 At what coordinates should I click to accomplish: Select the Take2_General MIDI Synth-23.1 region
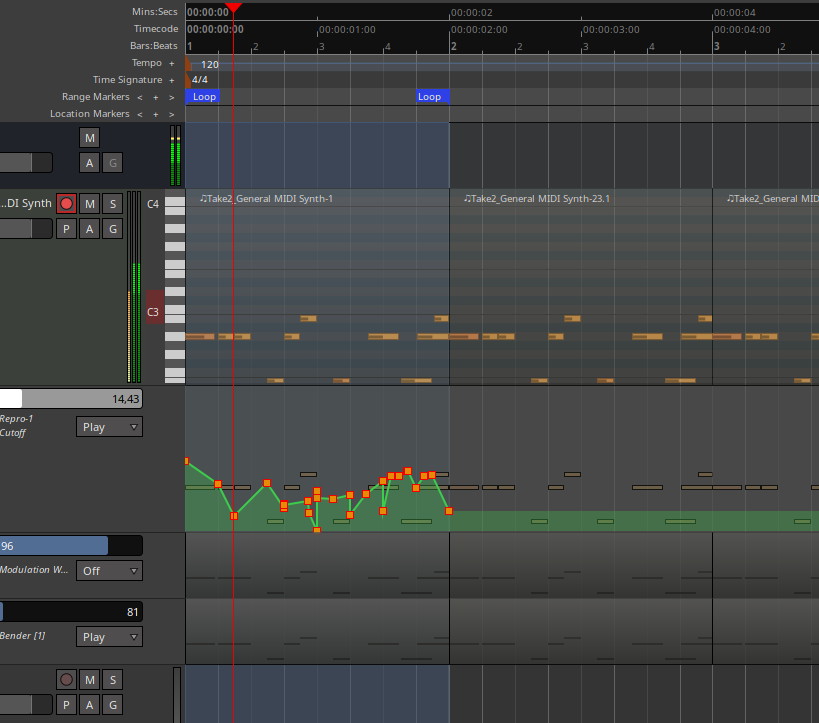[x=536, y=199]
